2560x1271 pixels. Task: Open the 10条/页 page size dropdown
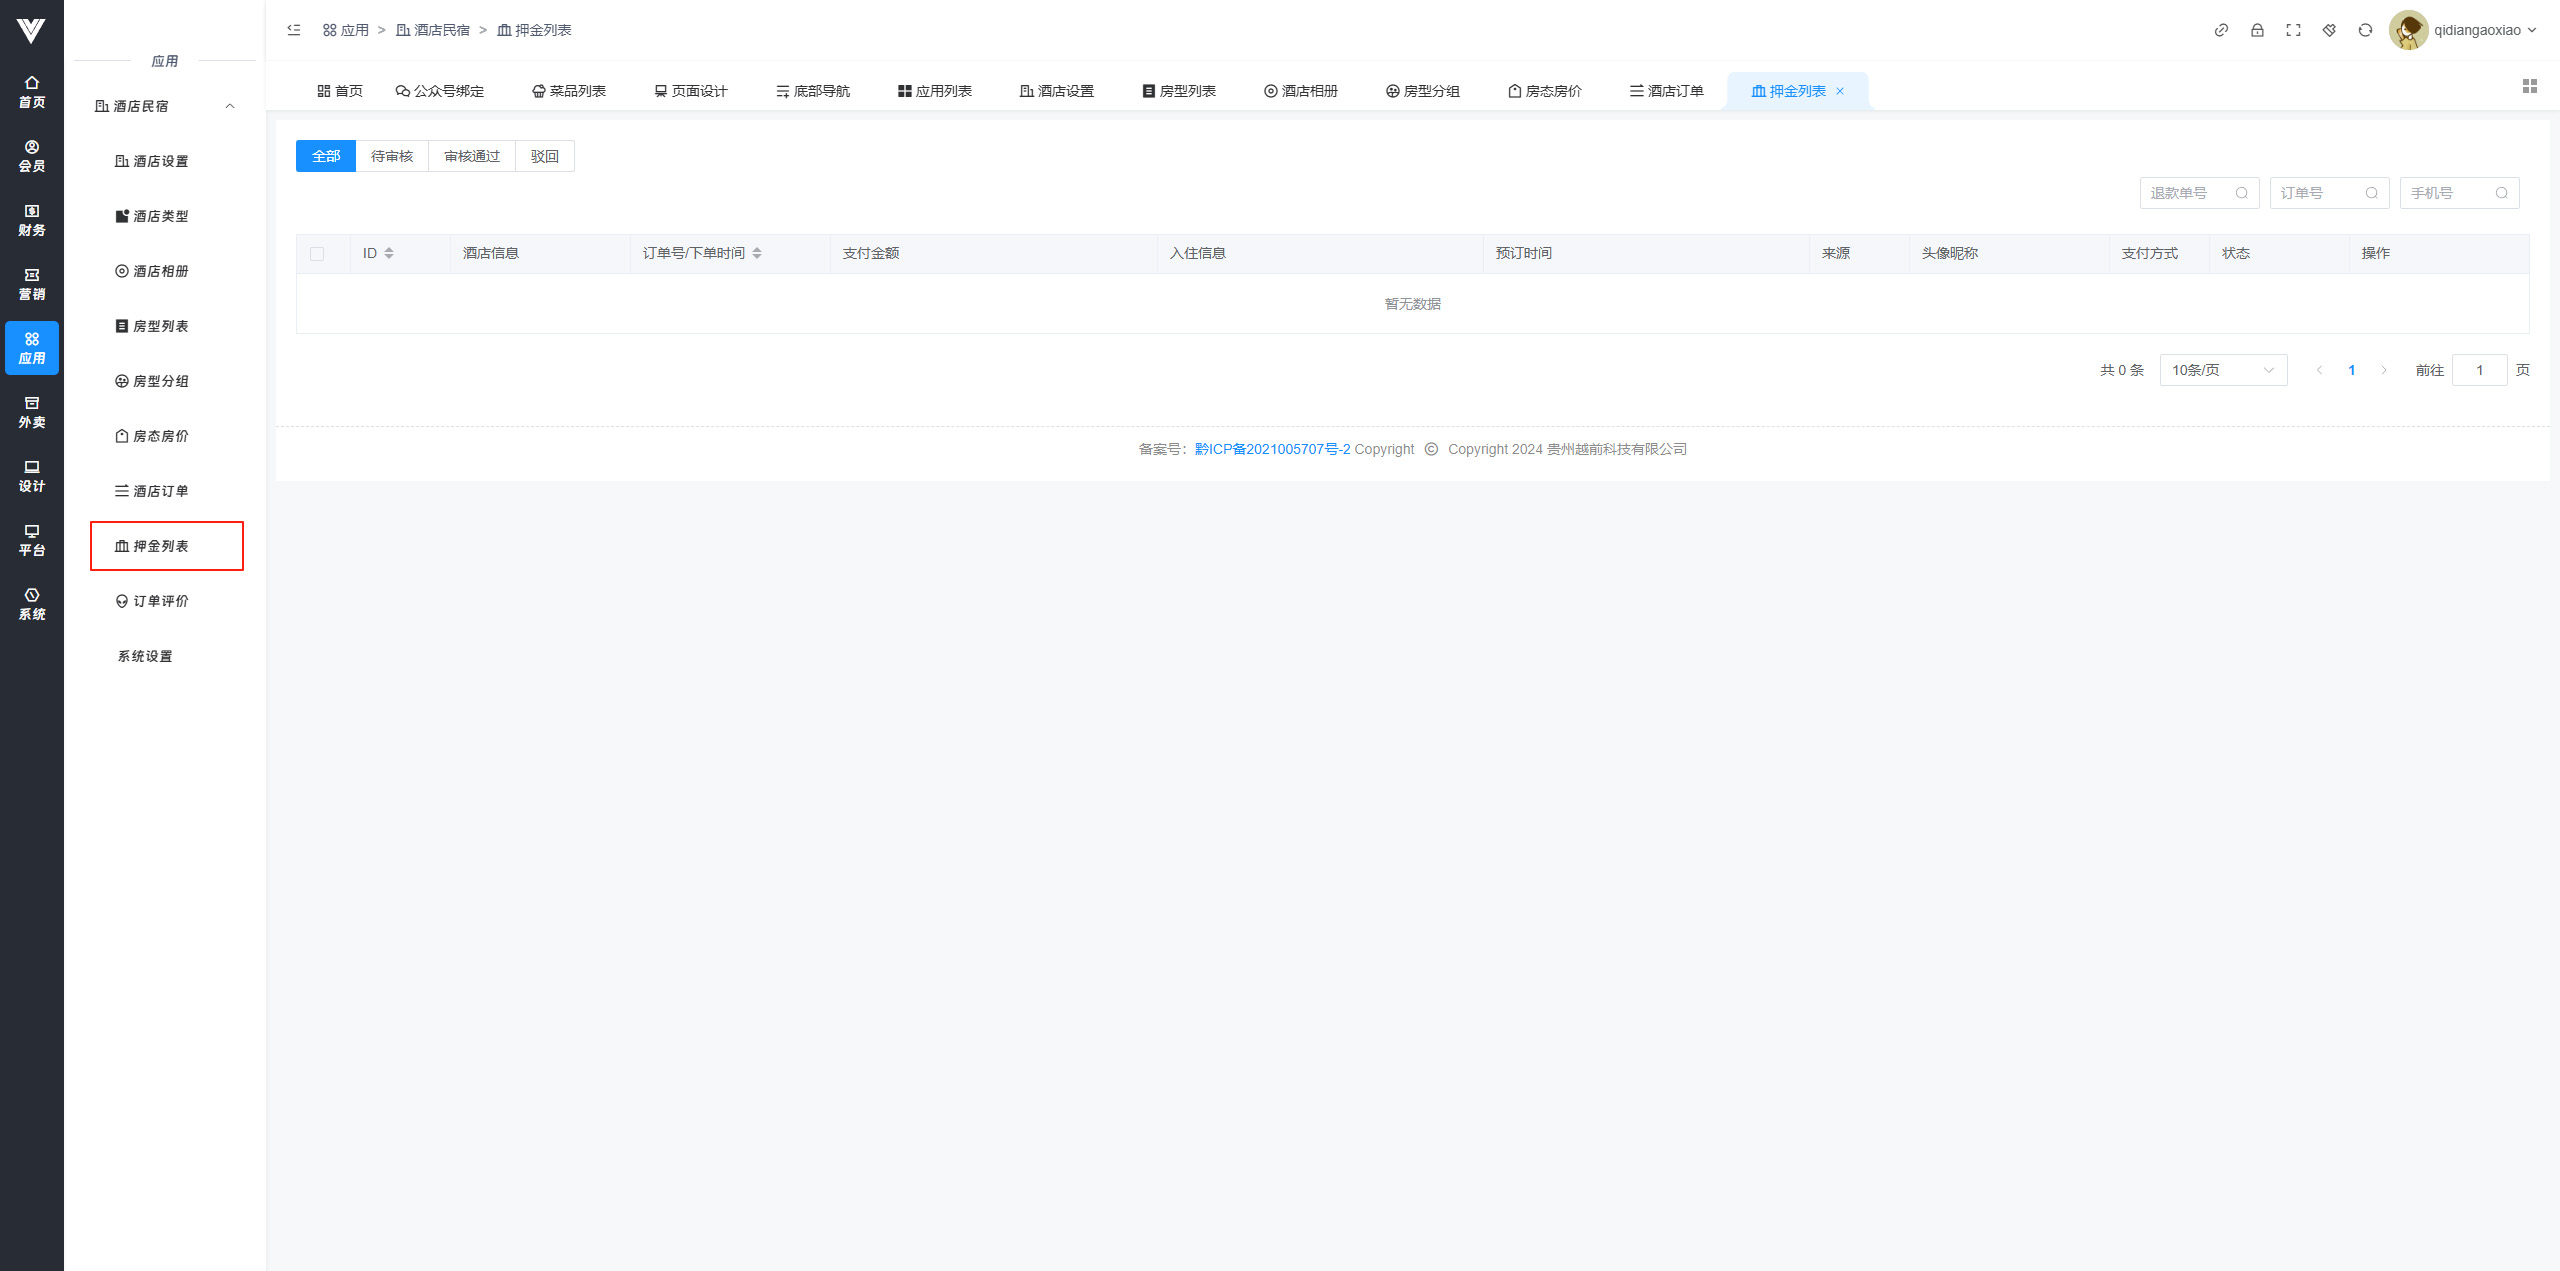(x=2222, y=370)
